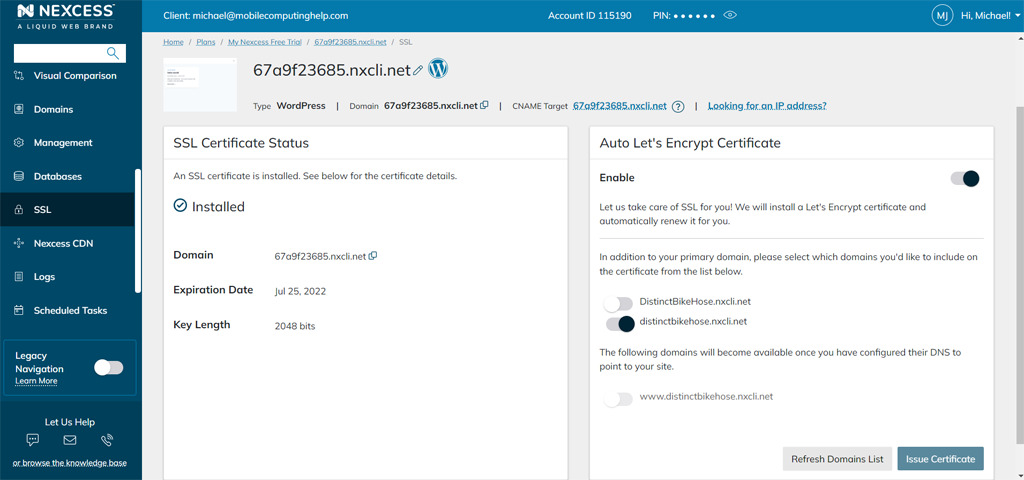Click the site preview thumbnail

coord(200,85)
